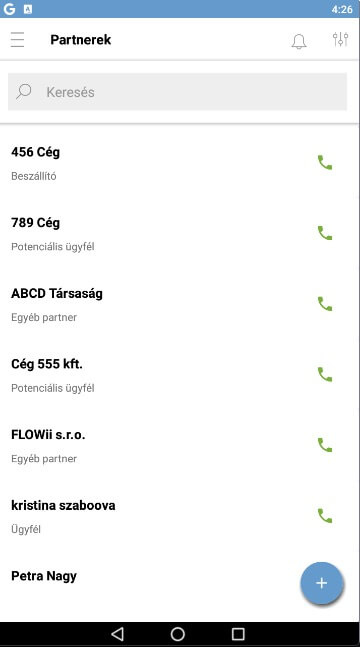Call kristina szaboova phone icon
This screenshot has height=647, width=360.
tap(325, 515)
